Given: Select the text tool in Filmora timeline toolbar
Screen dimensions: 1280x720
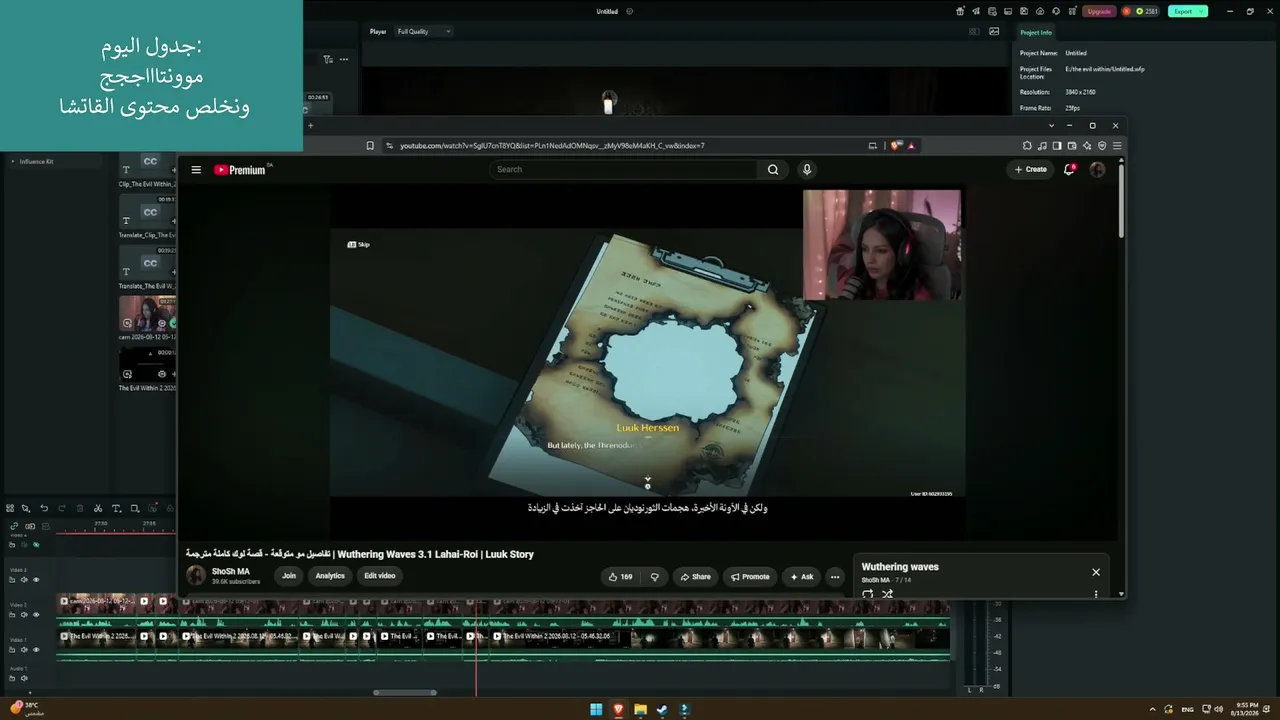Looking at the screenshot, I should point(116,509).
